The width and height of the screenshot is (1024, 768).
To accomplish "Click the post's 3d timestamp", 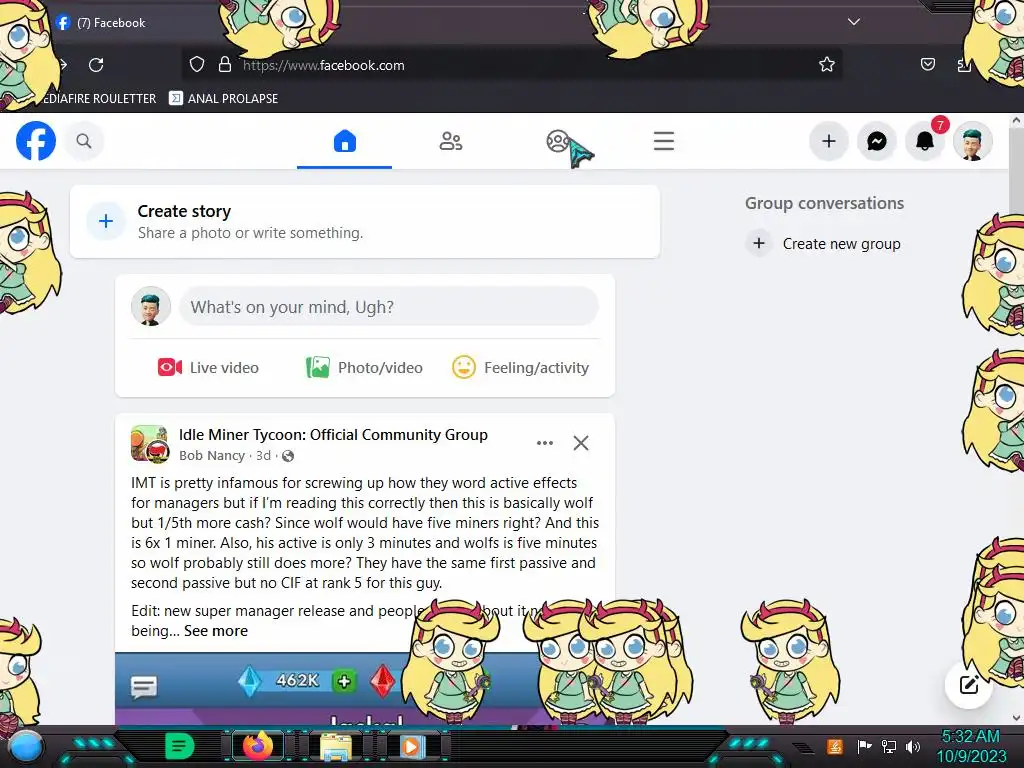I will click(263, 456).
